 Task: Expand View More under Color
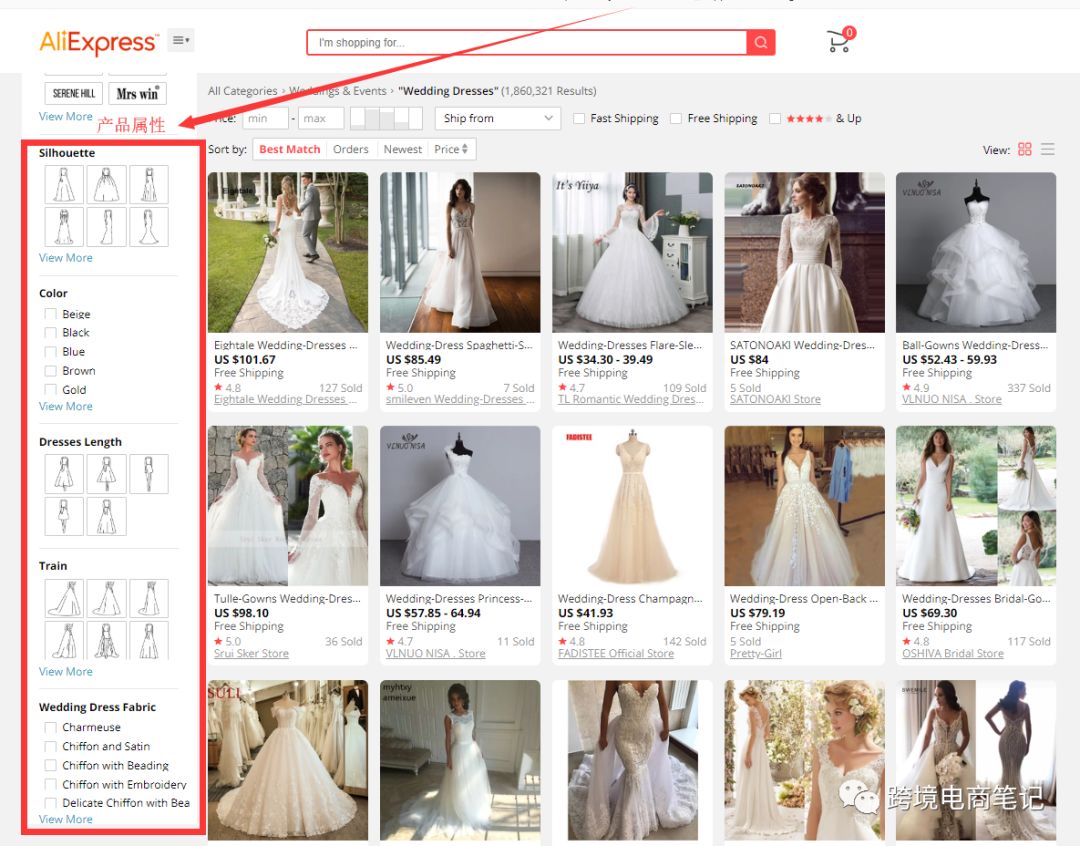coord(65,406)
